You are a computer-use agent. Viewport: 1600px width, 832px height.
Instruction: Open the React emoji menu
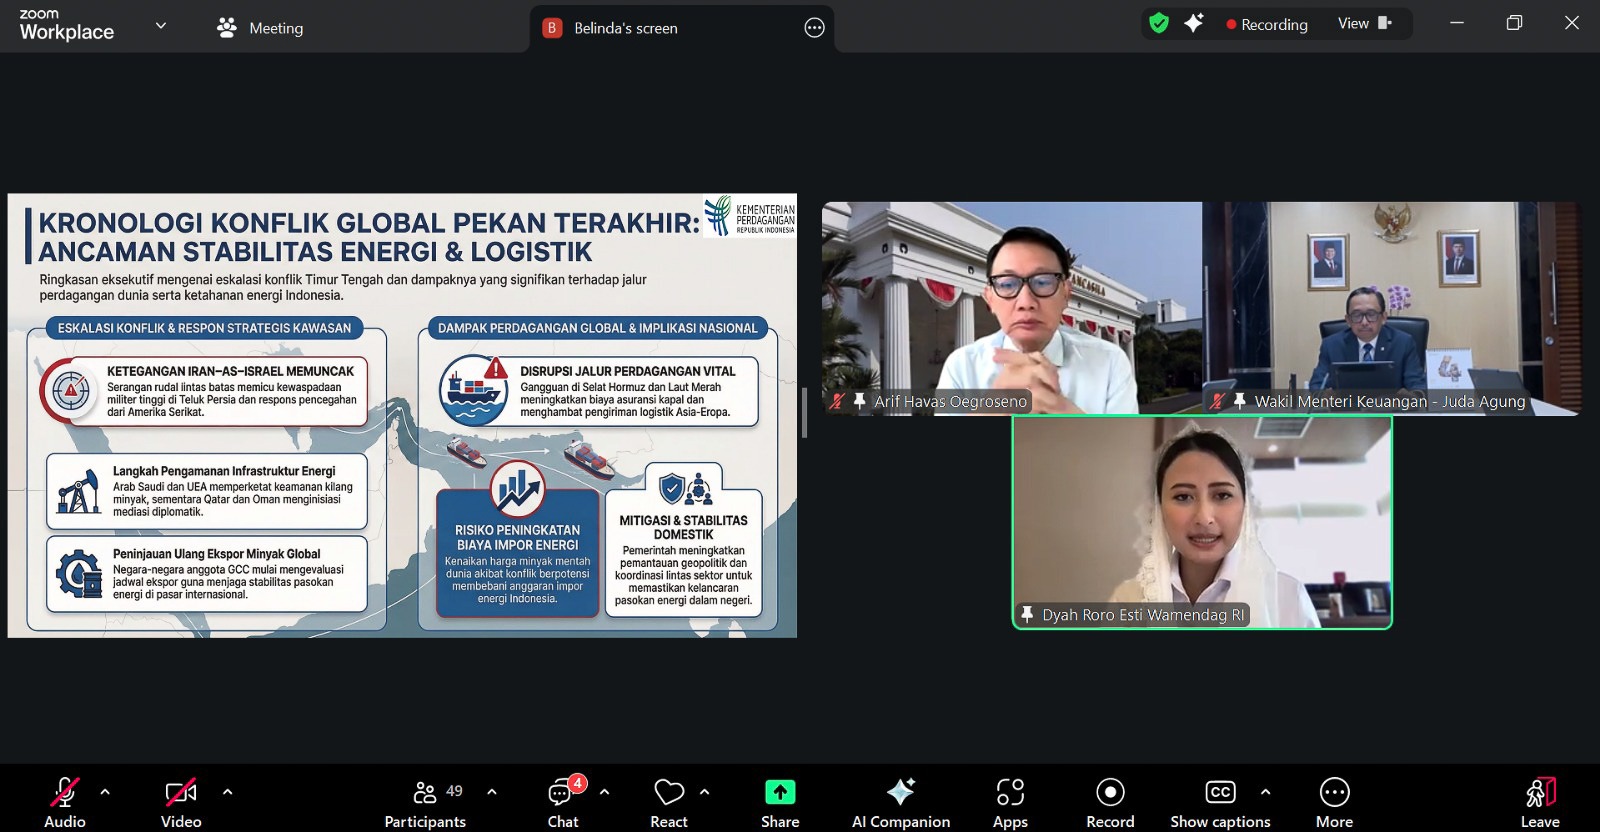(x=668, y=802)
